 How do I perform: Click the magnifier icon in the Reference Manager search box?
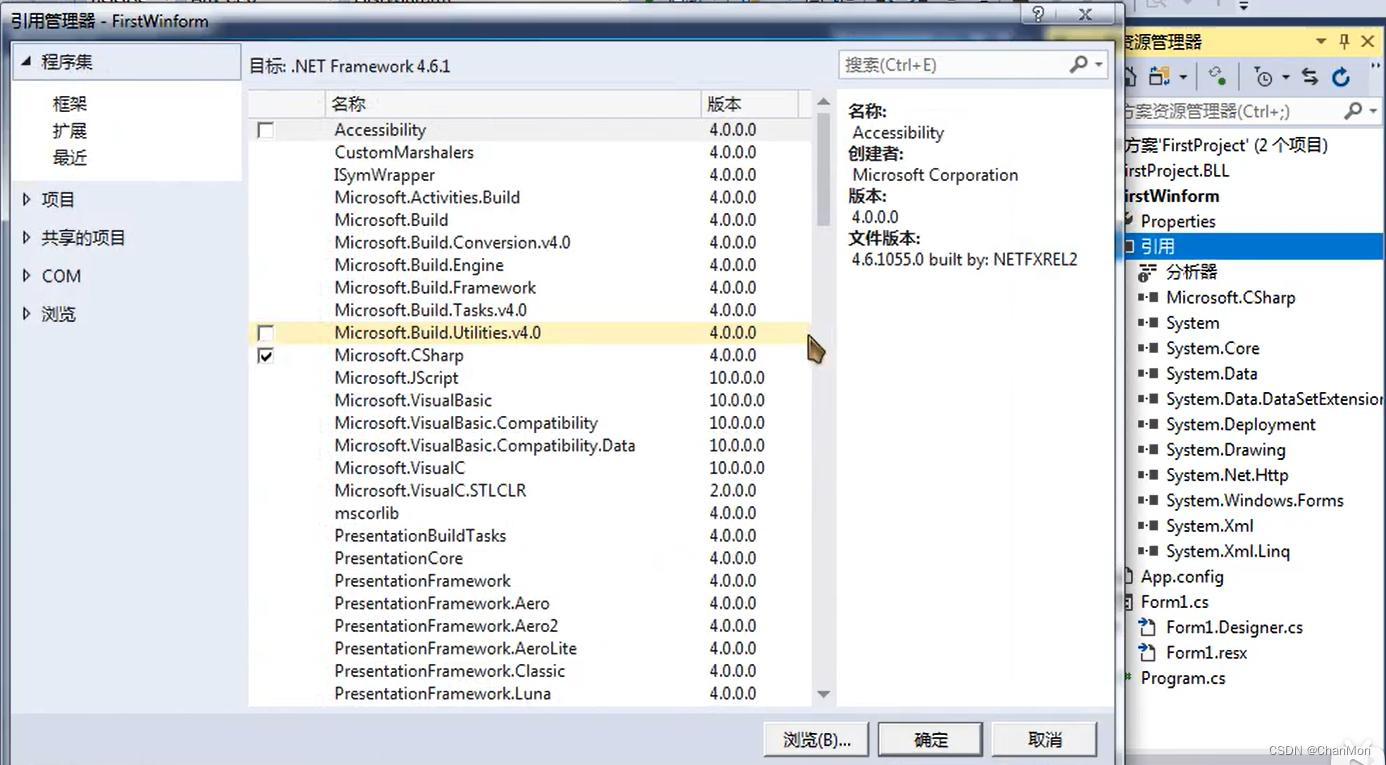(x=1079, y=64)
